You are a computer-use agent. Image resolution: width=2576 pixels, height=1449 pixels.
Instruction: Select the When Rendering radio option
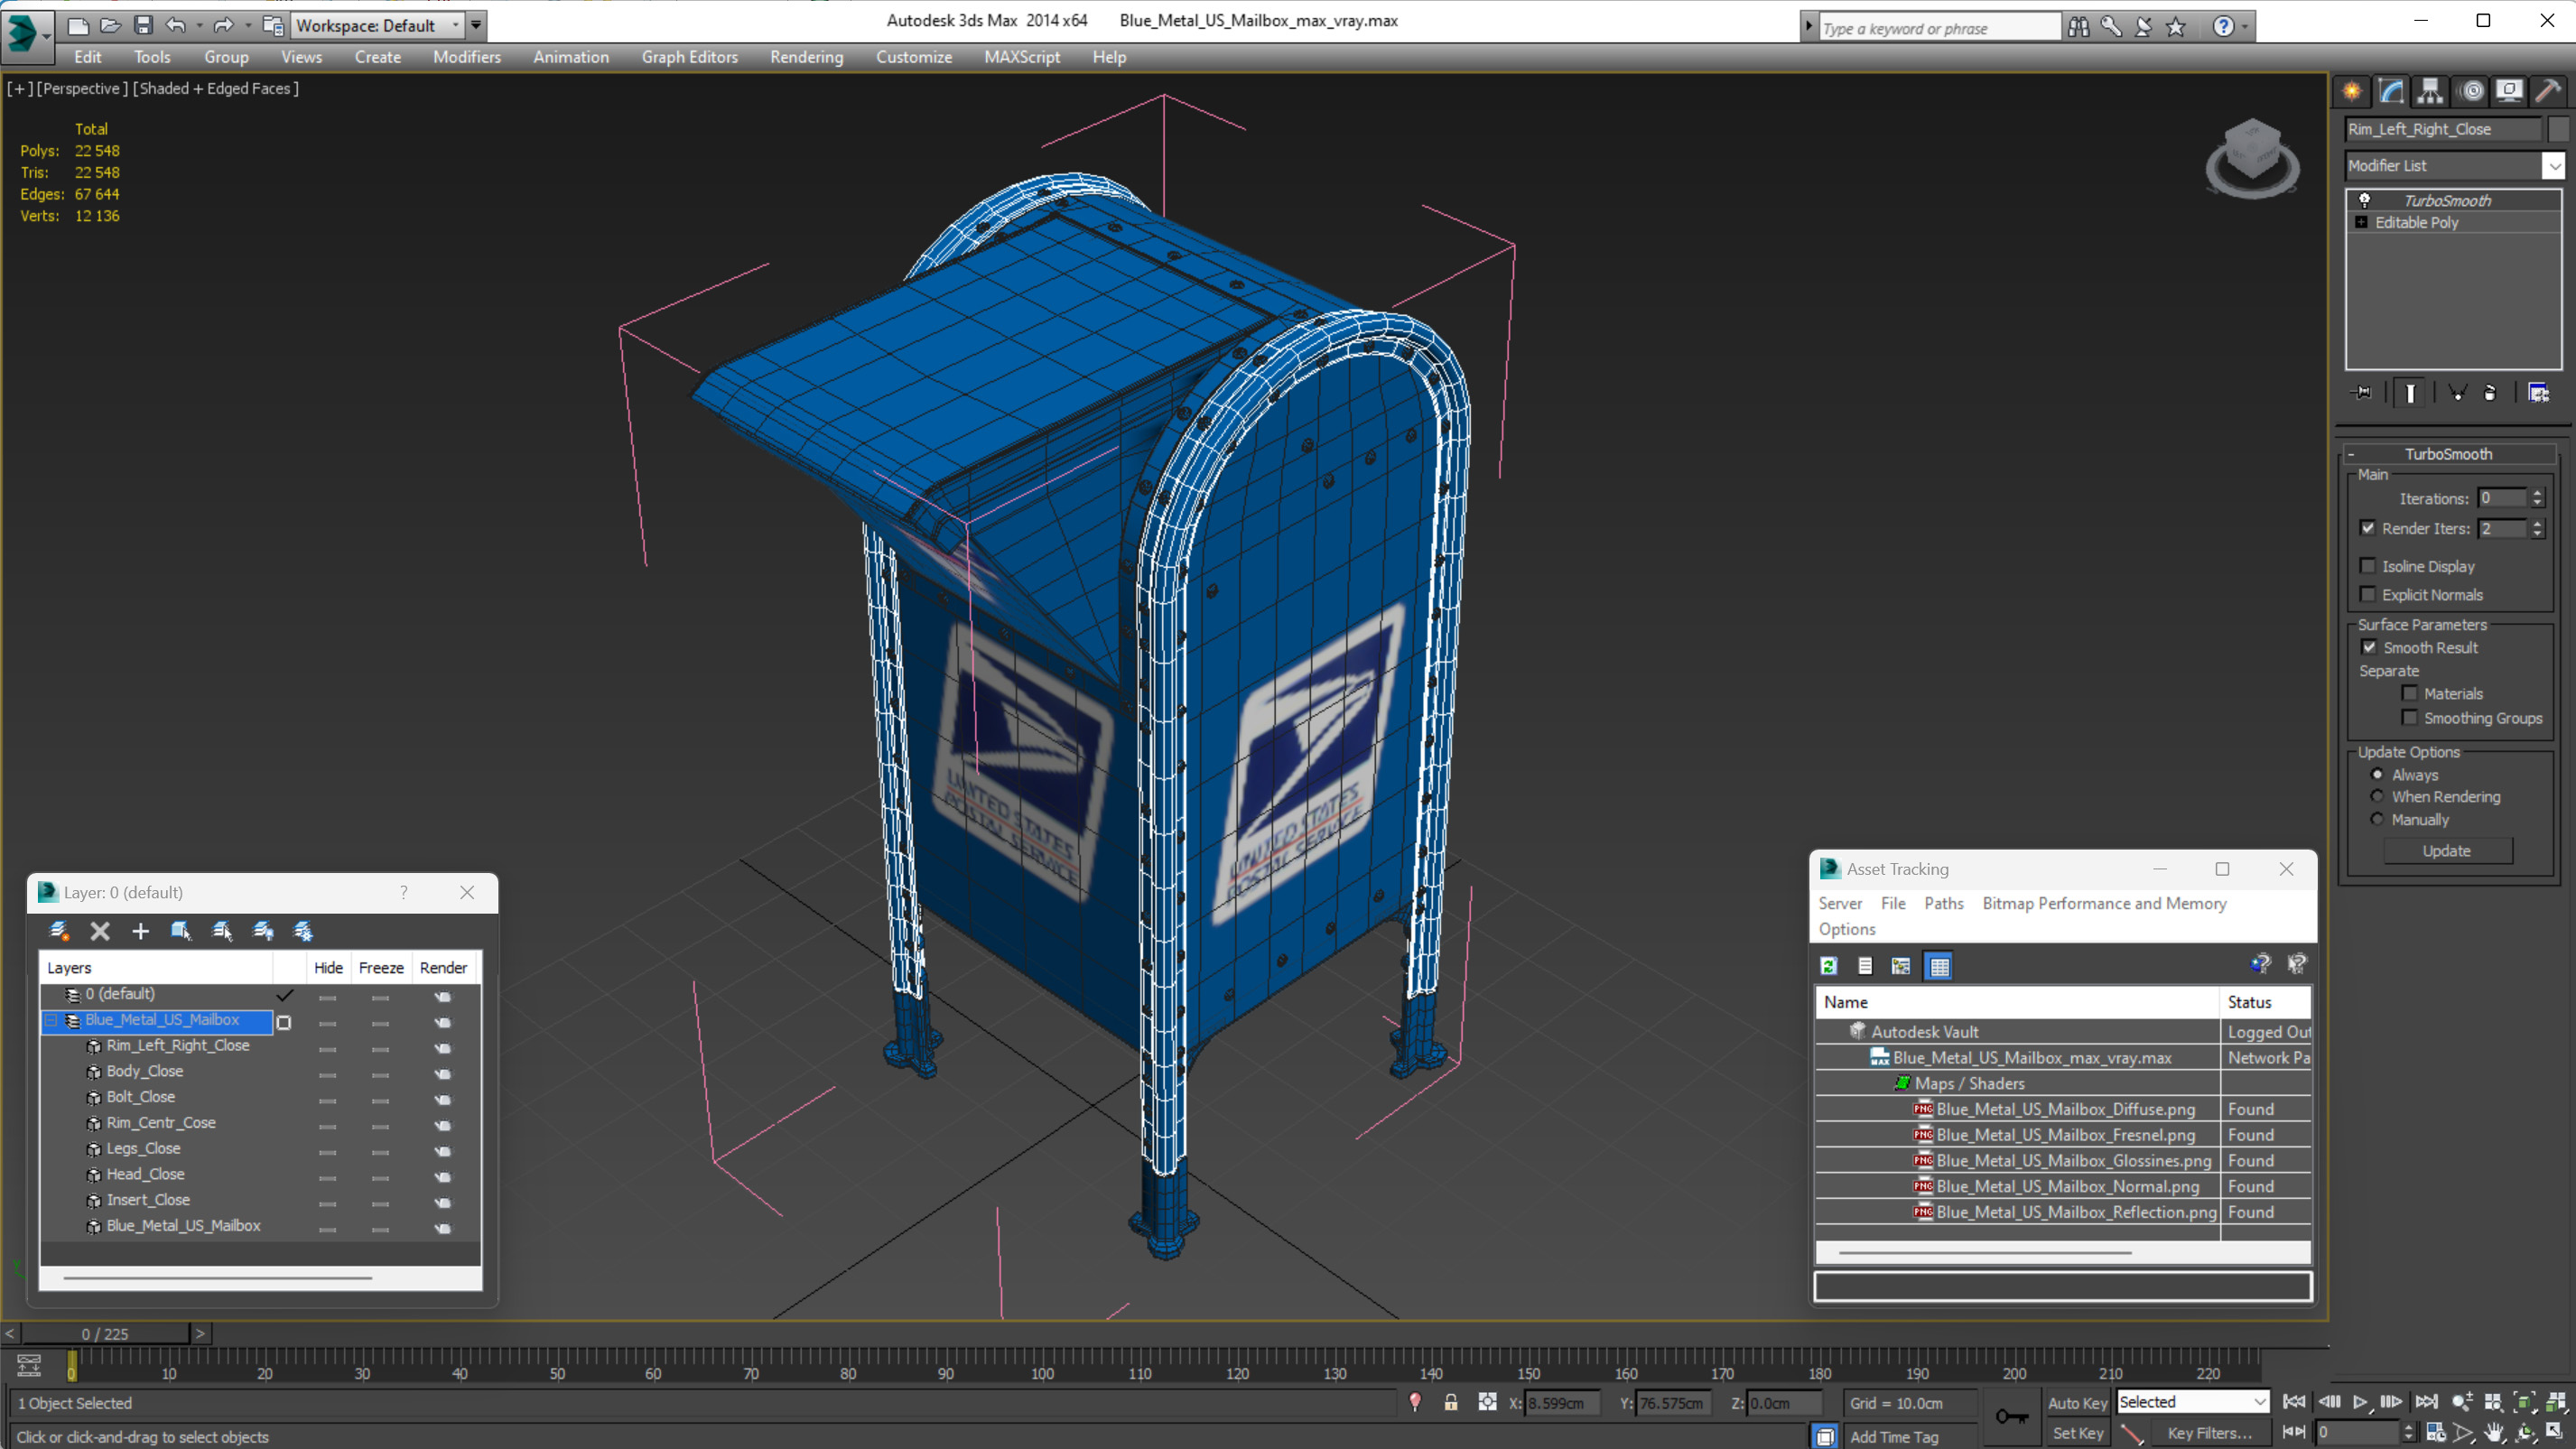click(x=2377, y=796)
